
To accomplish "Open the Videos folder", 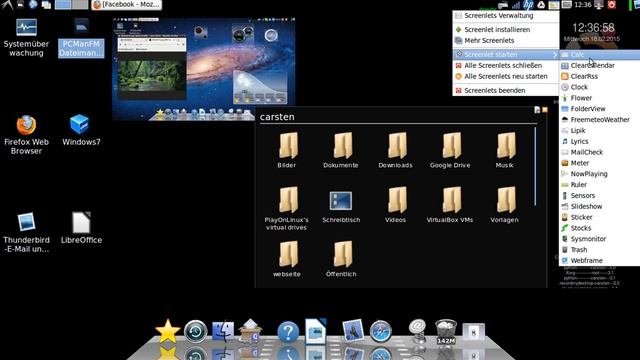I will click(396, 205).
